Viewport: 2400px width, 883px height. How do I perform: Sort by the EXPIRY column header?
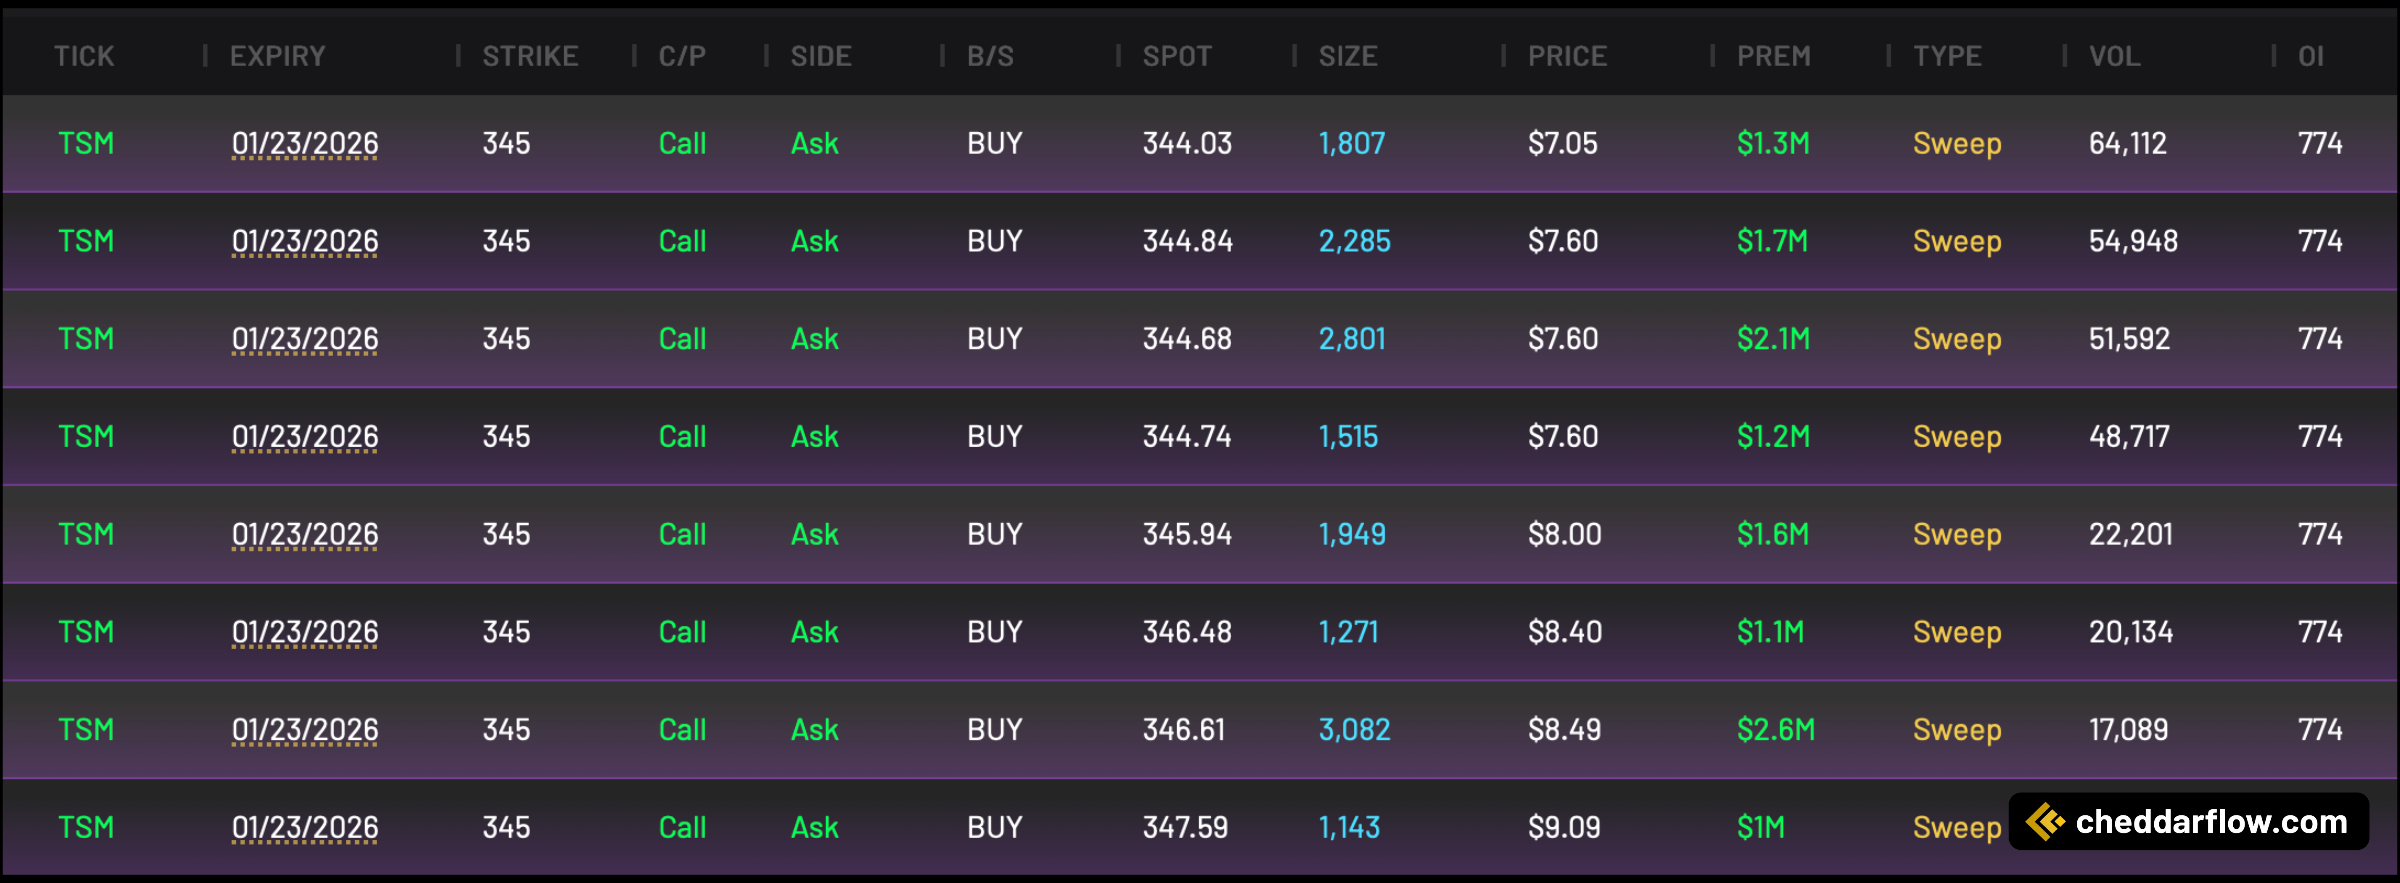[x=278, y=56]
